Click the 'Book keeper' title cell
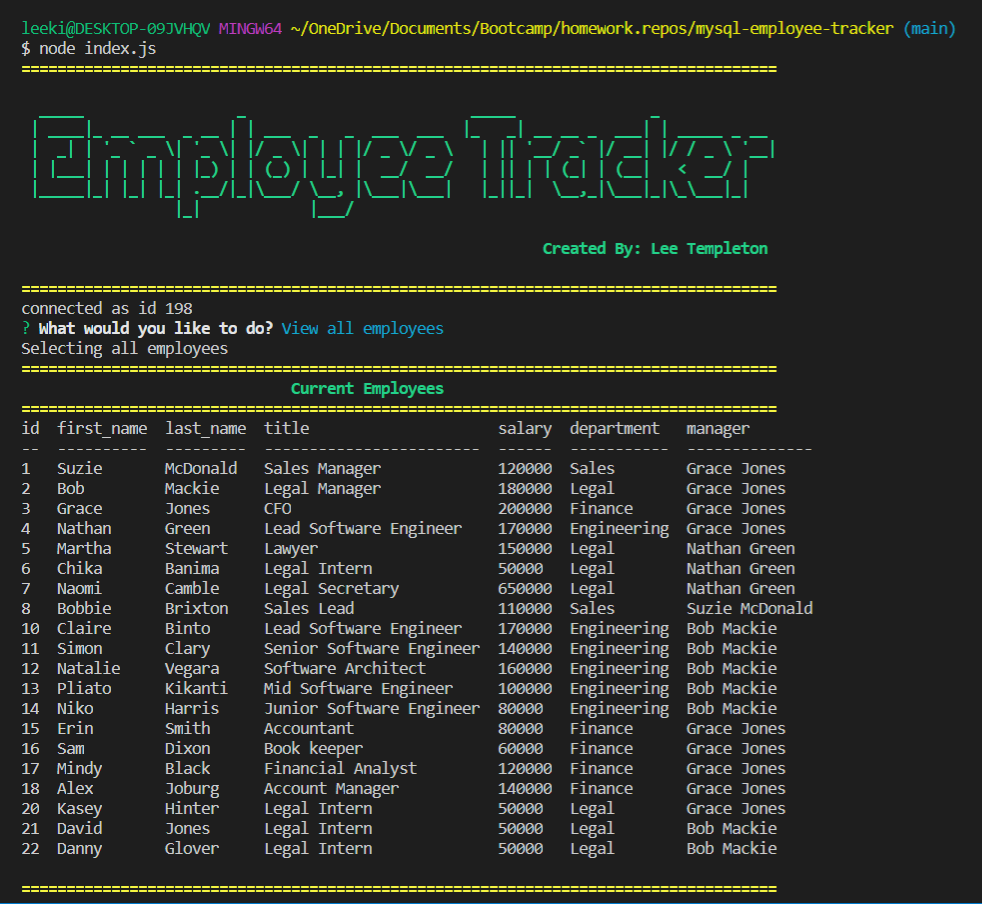The height and width of the screenshot is (904, 982). tap(313, 749)
